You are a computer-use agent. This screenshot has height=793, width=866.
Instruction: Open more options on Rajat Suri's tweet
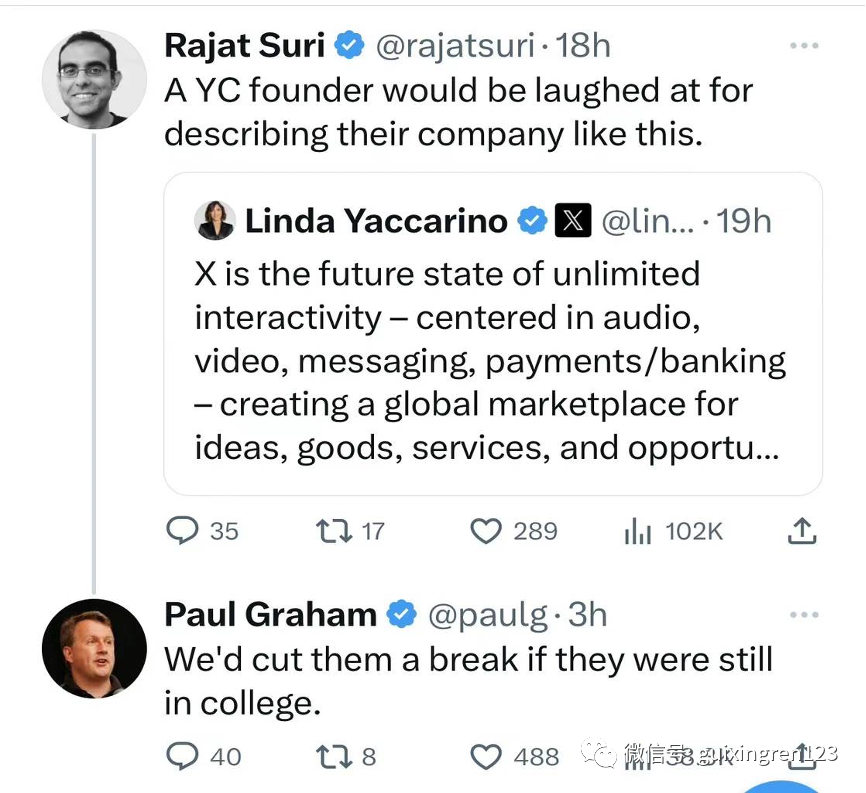804,46
